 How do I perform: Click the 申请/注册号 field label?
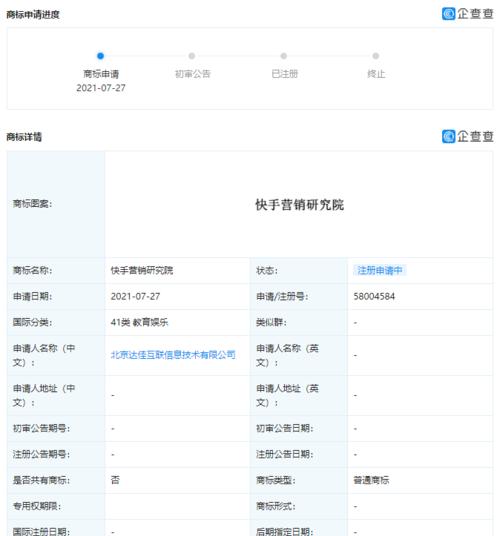[282, 296]
